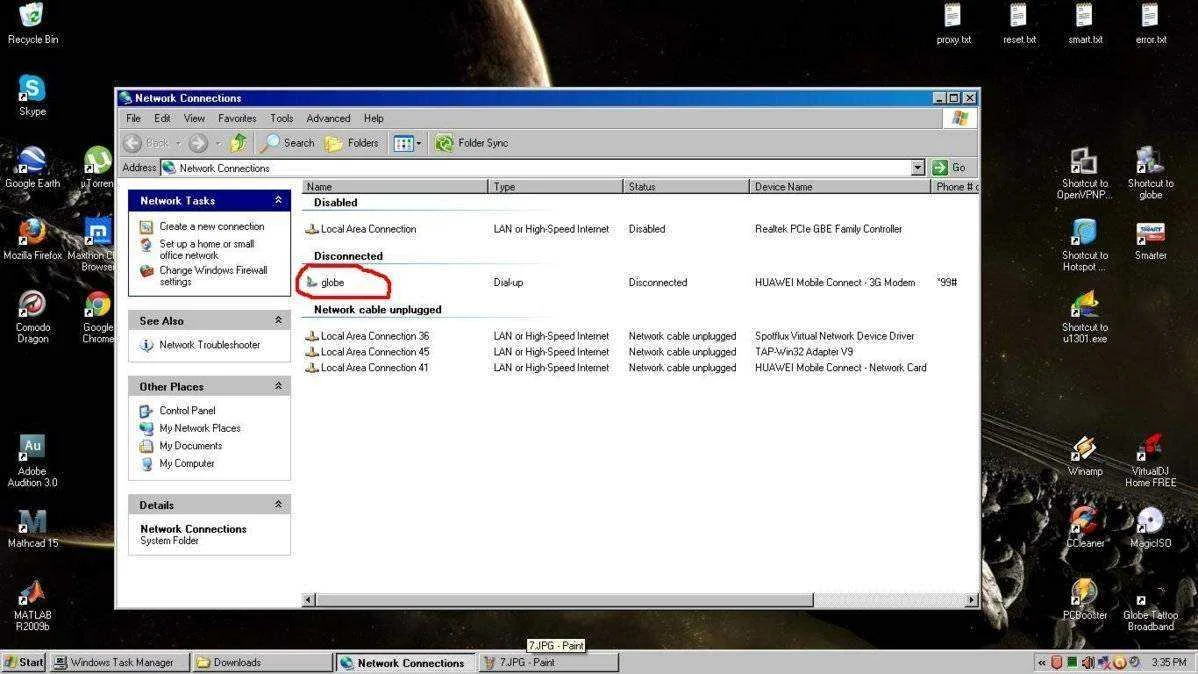Collapse the Details panel
The height and width of the screenshot is (674, 1198).
coord(278,504)
